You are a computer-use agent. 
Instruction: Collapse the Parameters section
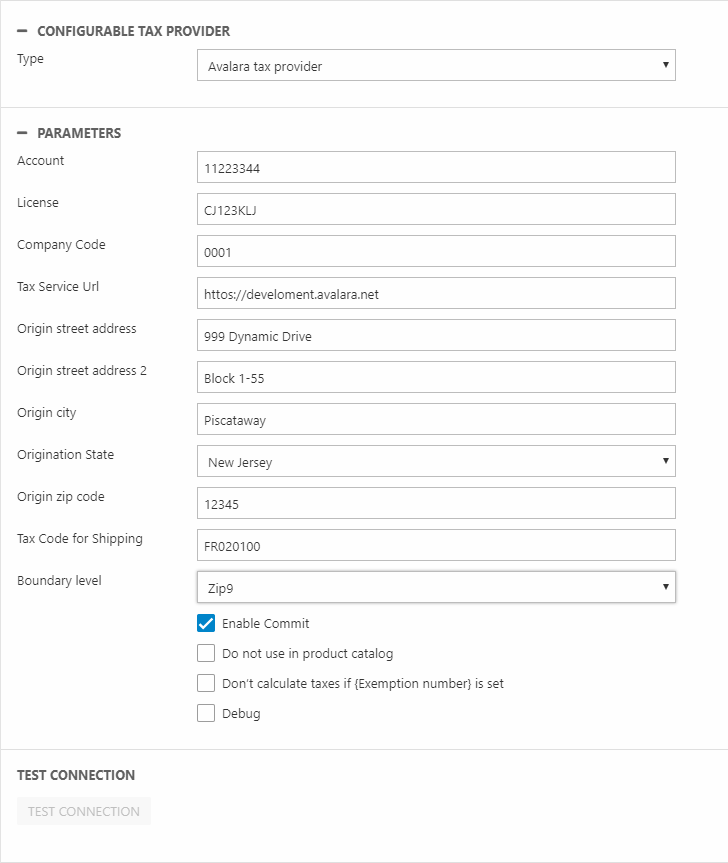coord(22,133)
